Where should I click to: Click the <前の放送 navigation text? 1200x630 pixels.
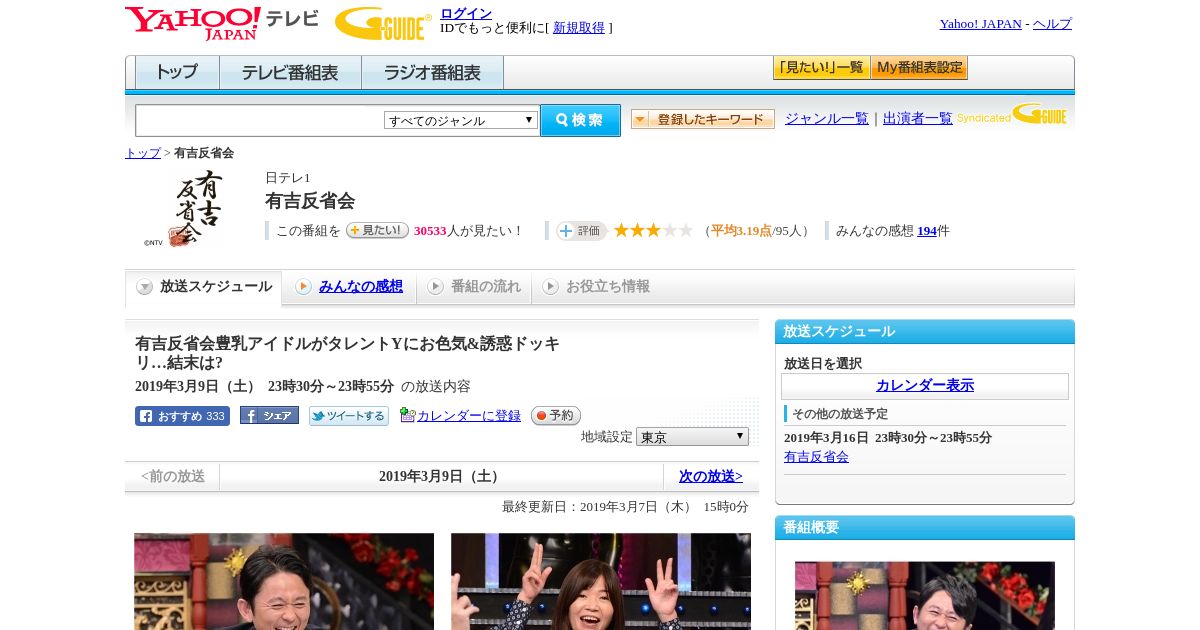click(173, 476)
